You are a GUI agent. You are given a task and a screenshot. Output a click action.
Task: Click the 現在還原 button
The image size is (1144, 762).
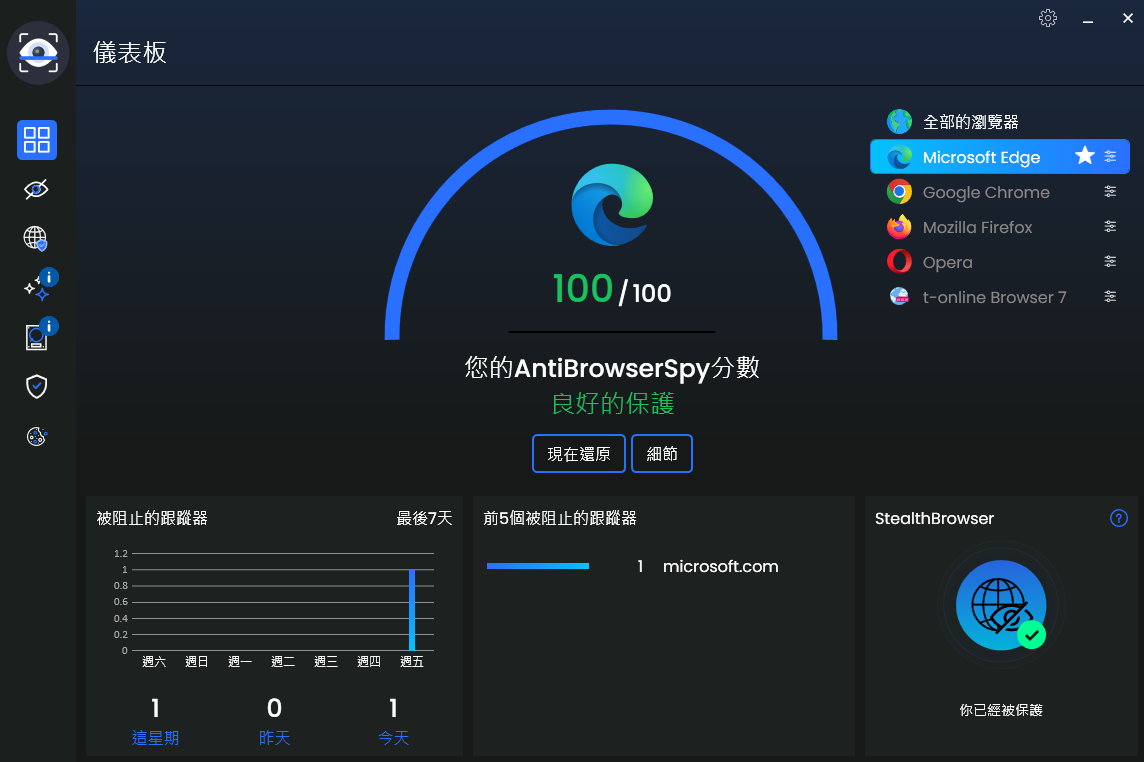click(x=579, y=453)
